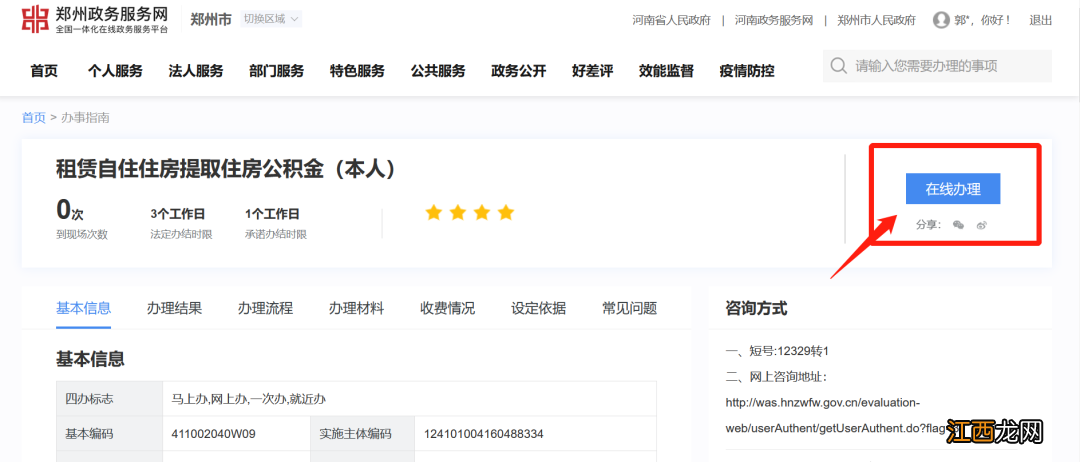Open the 河南政务服务网 link
The image size is (1080, 462).
(x=774, y=20)
